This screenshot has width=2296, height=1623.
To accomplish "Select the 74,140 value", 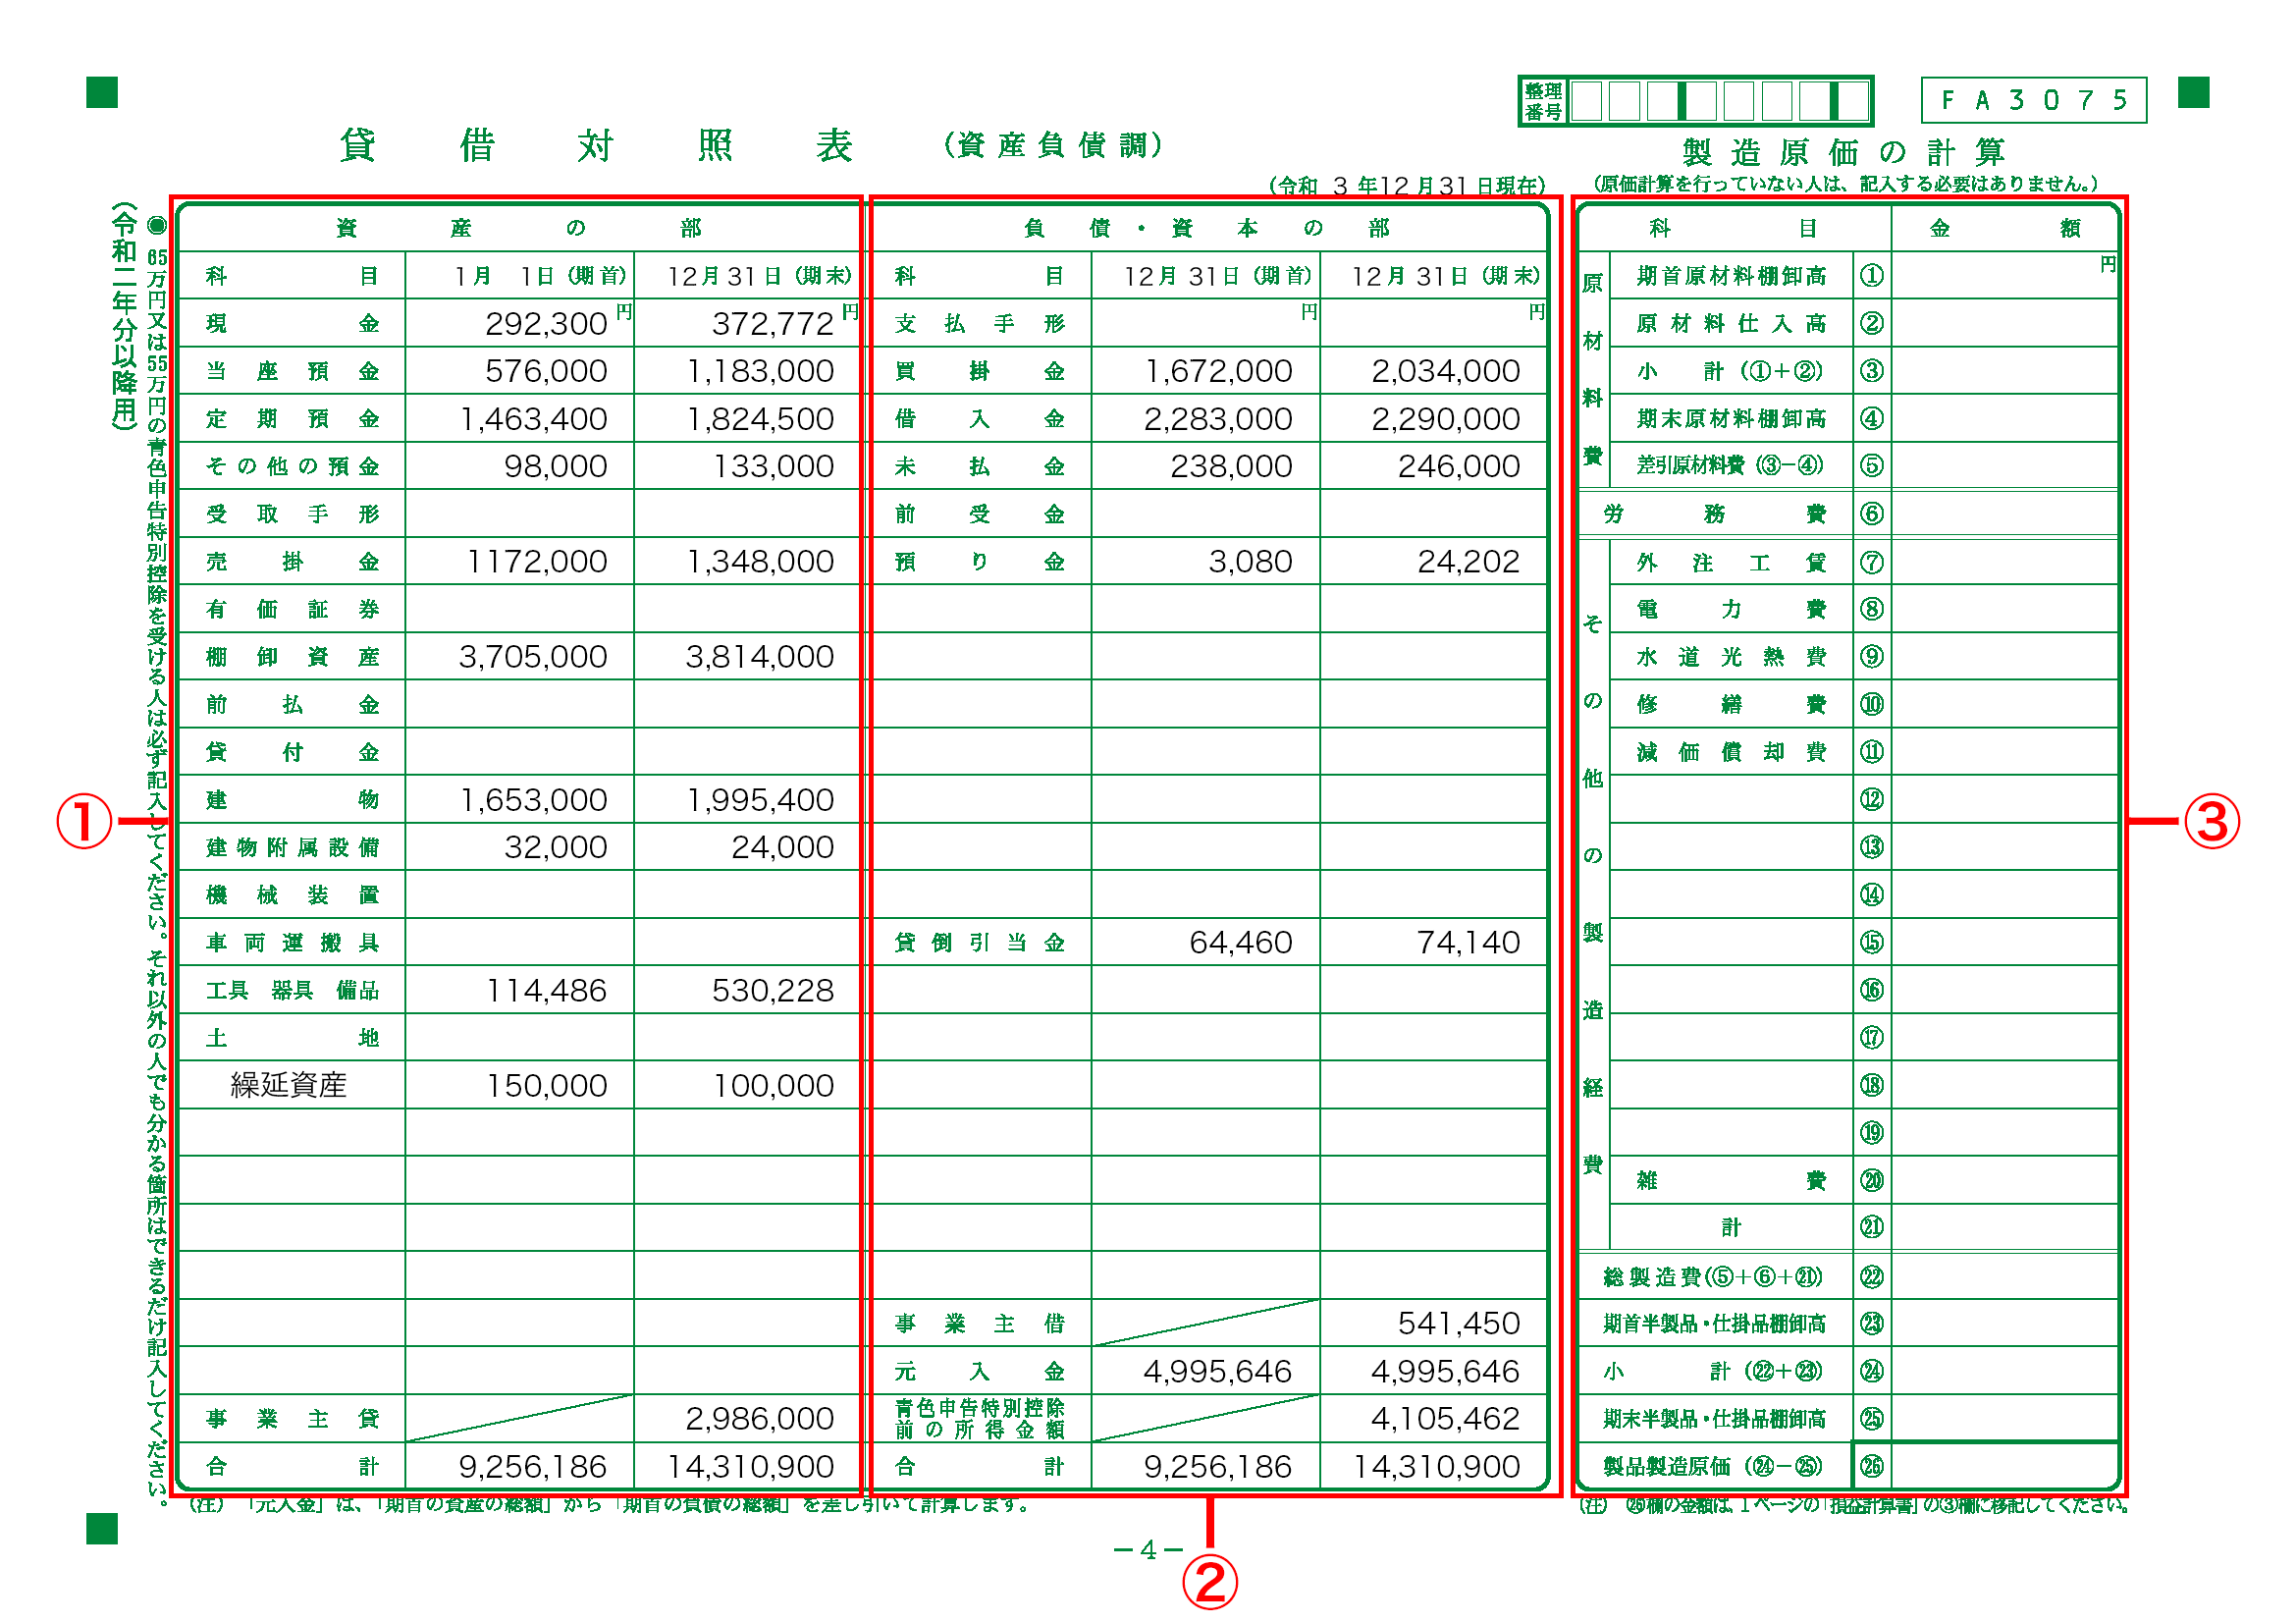I will (1469, 943).
